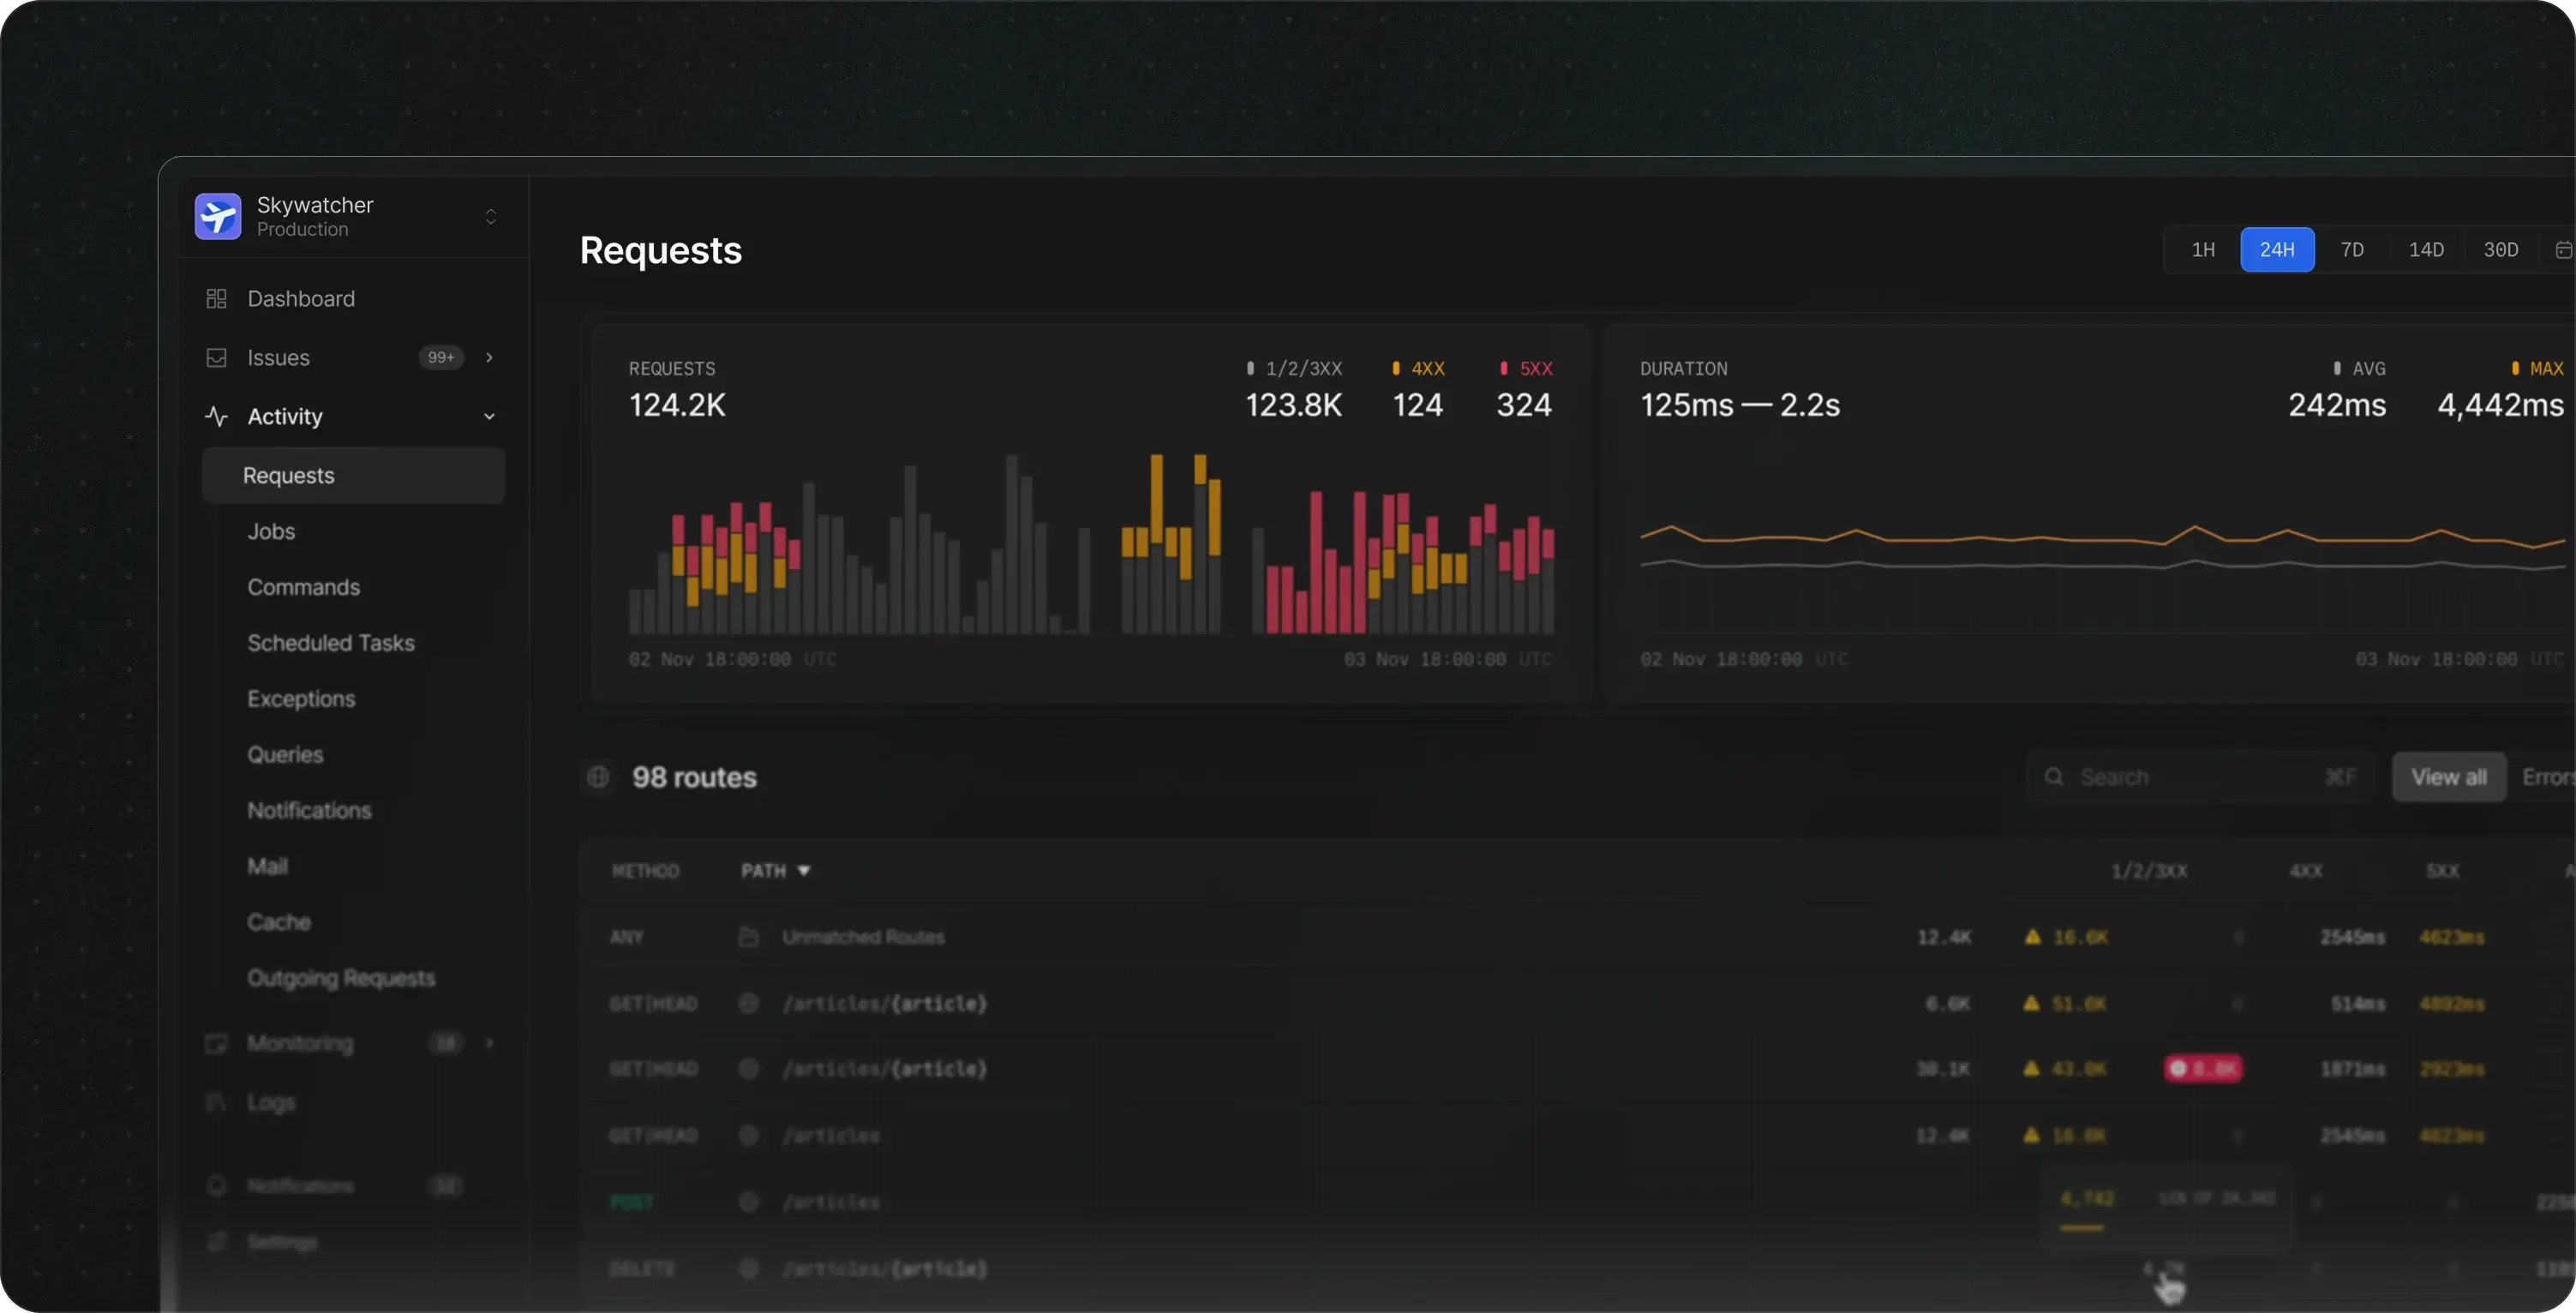
Task: Toggle the MAX duration series legend
Action: pos(2537,369)
